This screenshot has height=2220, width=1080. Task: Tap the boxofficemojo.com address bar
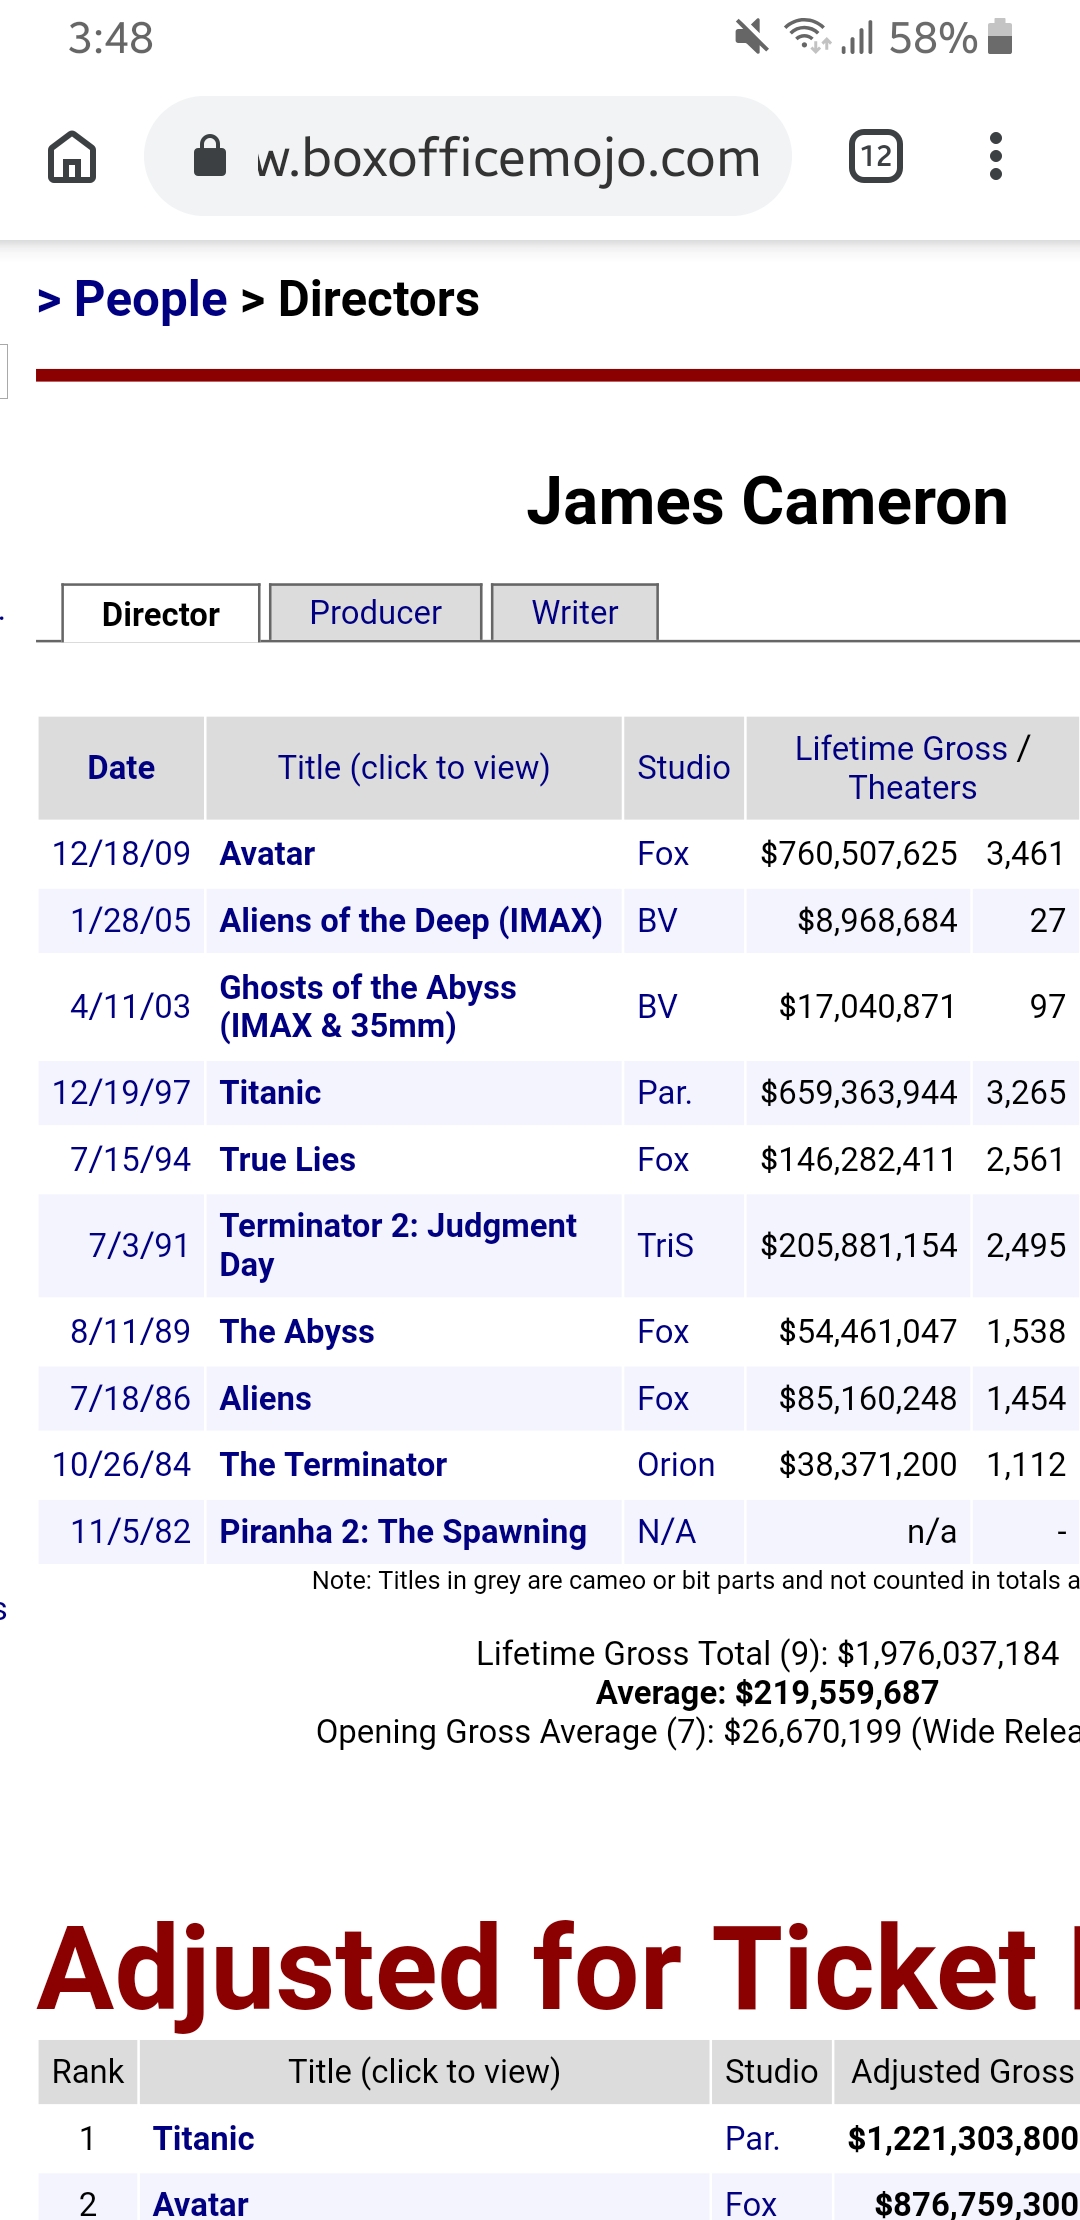click(468, 156)
